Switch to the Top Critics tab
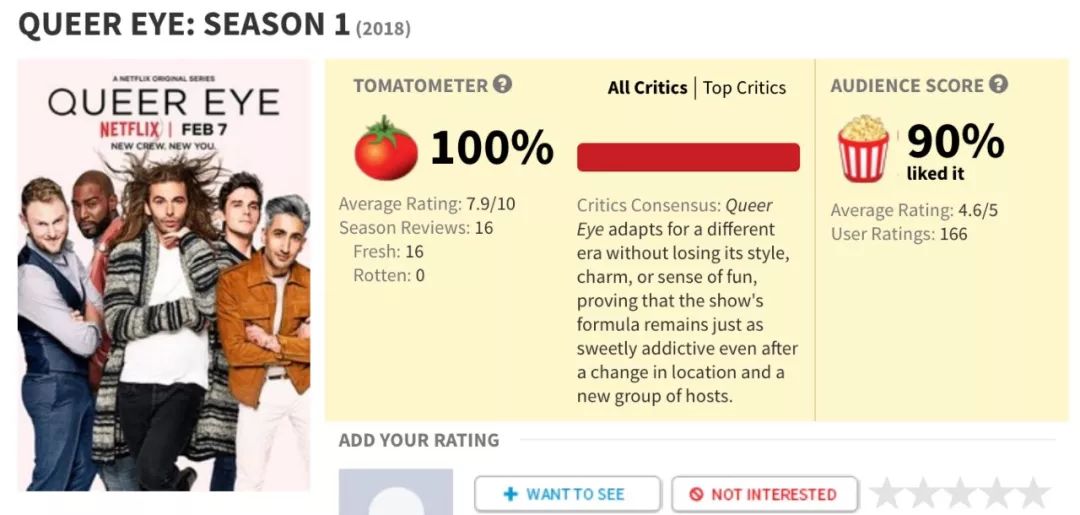 point(744,88)
